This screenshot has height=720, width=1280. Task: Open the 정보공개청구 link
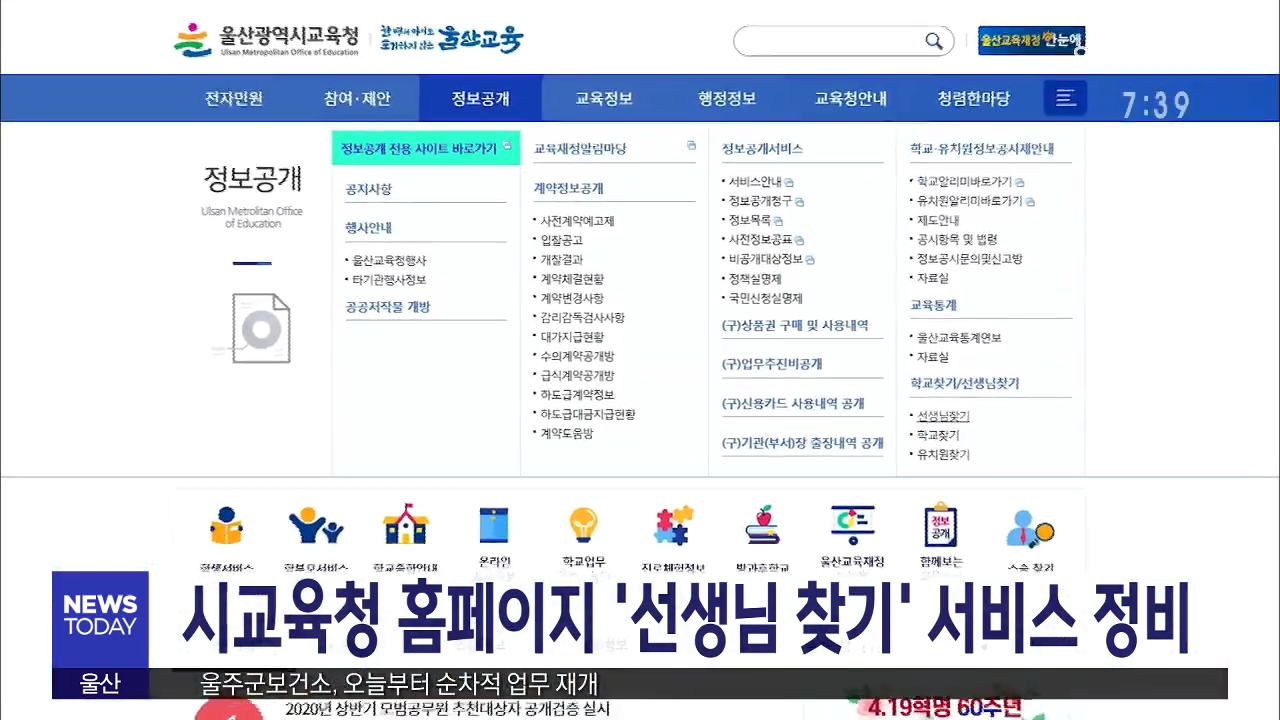pyautogui.click(x=754, y=201)
